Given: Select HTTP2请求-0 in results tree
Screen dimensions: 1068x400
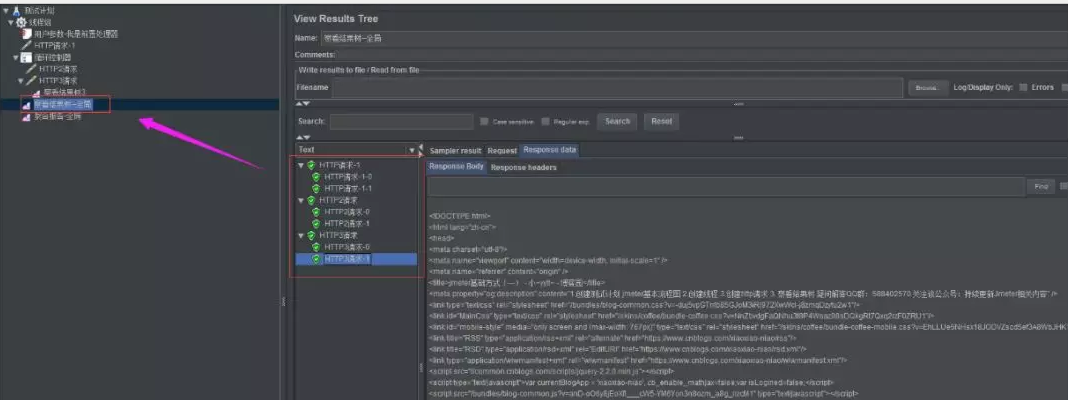Looking at the screenshot, I should (347, 212).
